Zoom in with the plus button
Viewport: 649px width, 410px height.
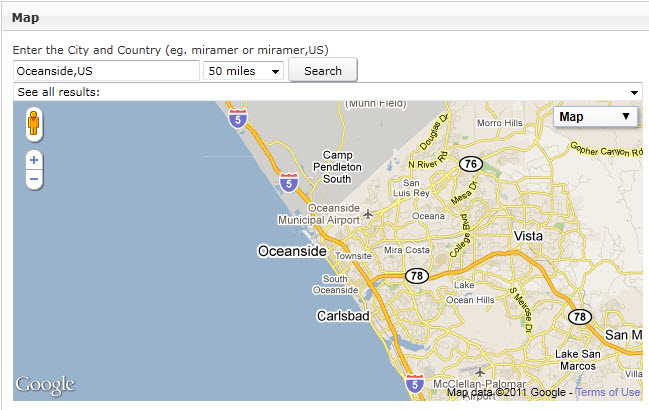(34, 160)
